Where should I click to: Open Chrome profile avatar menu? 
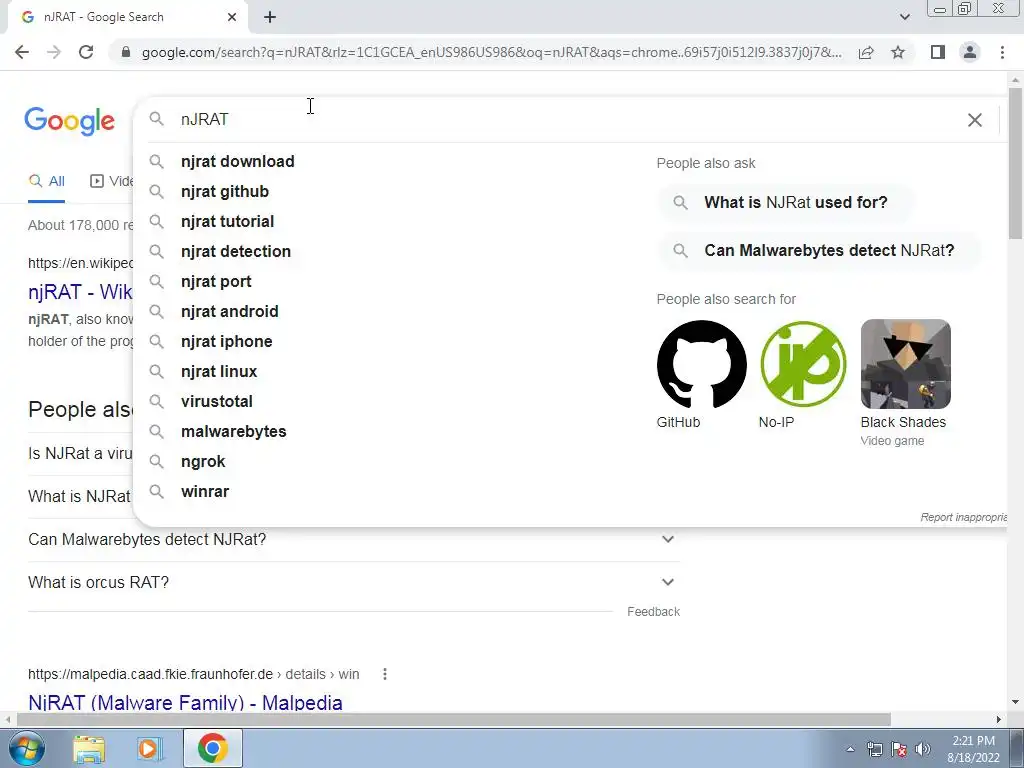coord(970,52)
